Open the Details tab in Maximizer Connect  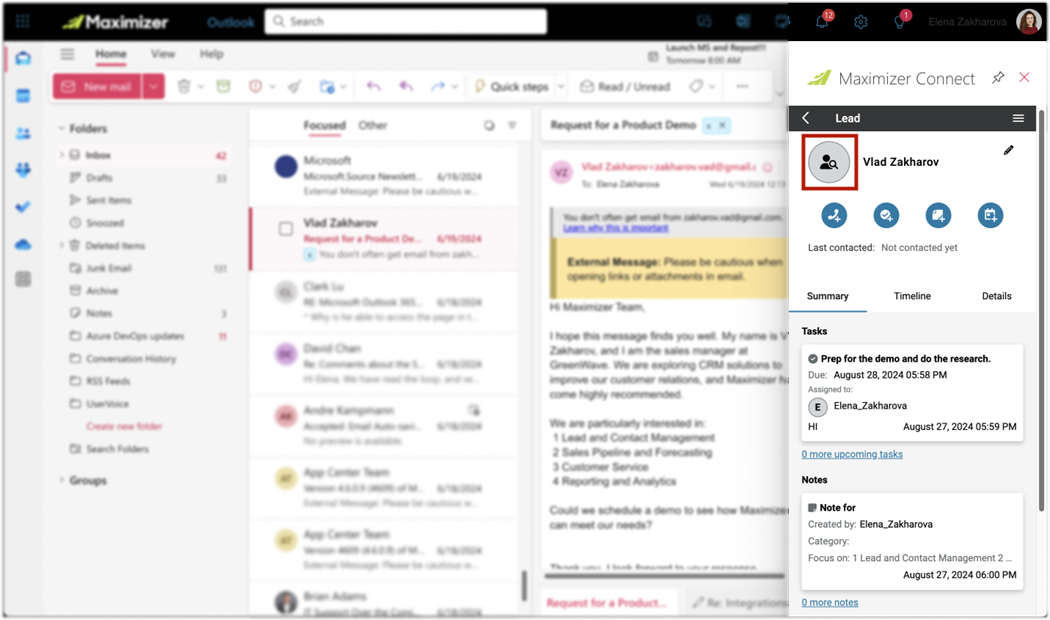point(996,296)
